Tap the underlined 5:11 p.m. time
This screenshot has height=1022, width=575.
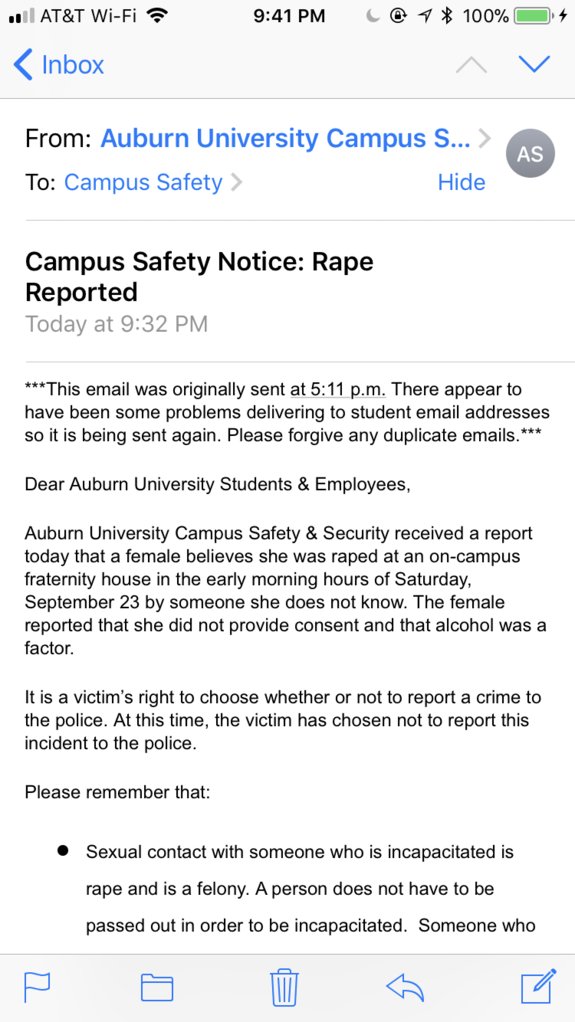(x=338, y=390)
